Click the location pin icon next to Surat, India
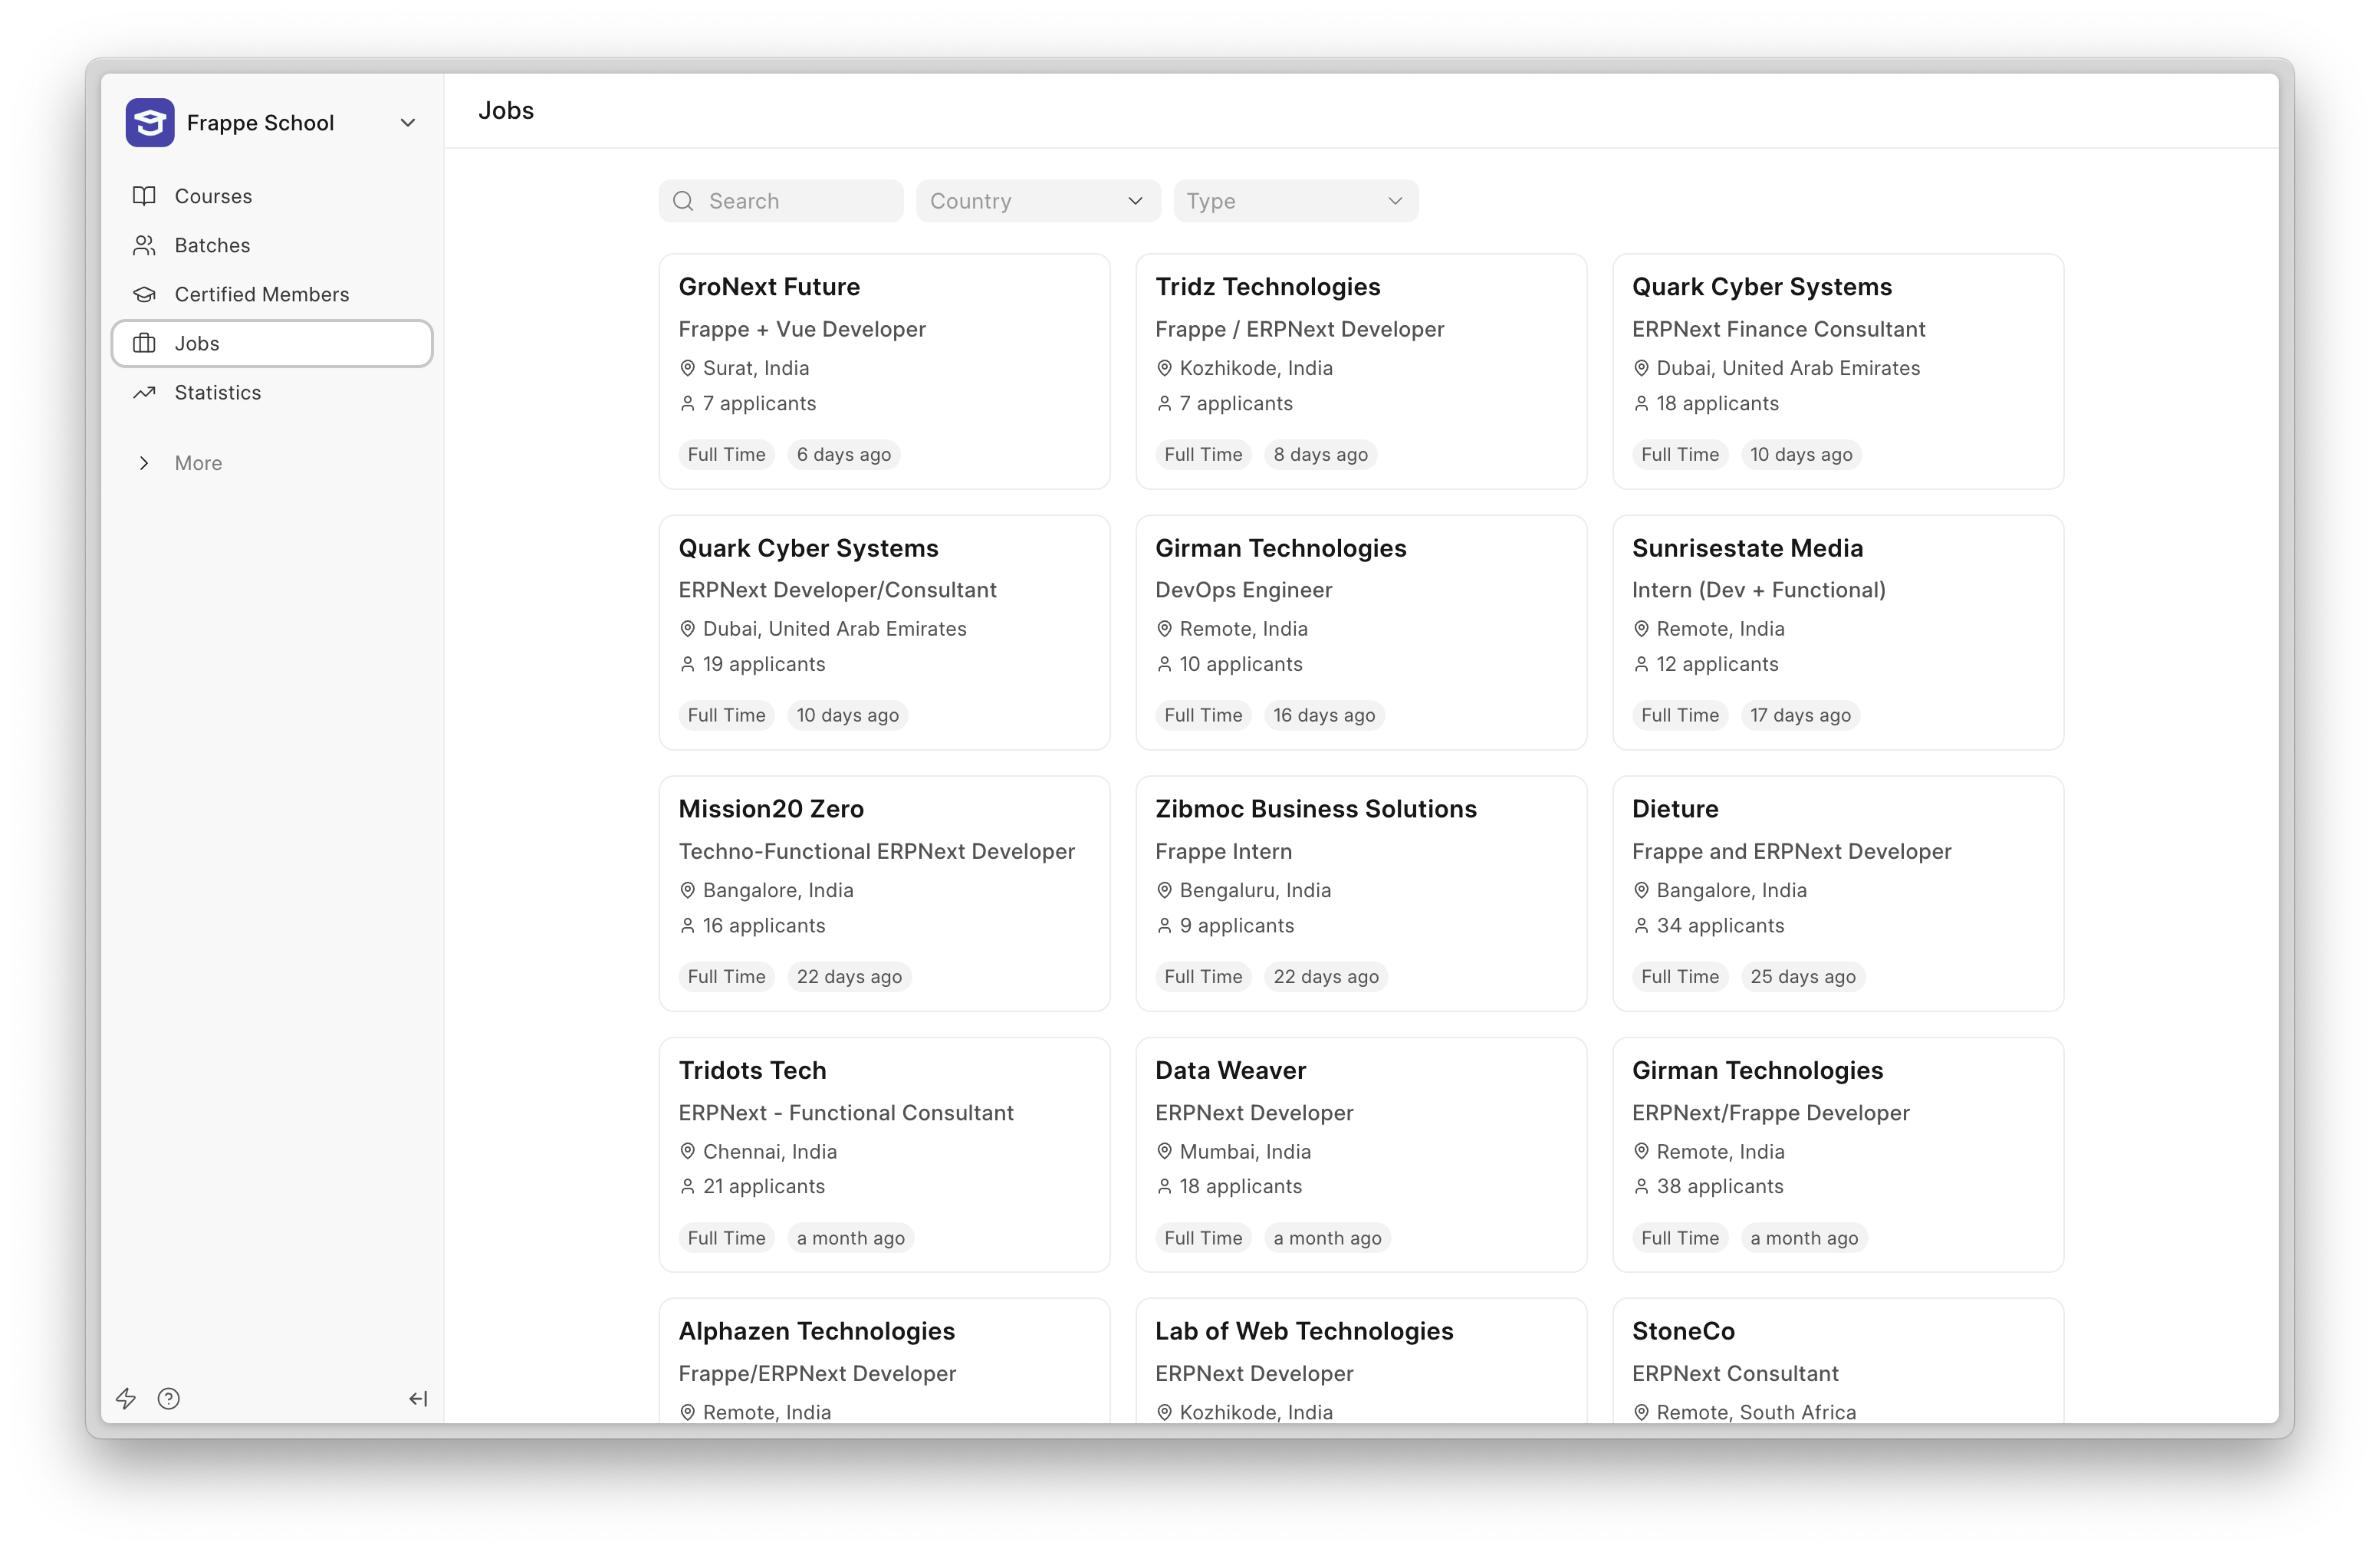 click(688, 368)
